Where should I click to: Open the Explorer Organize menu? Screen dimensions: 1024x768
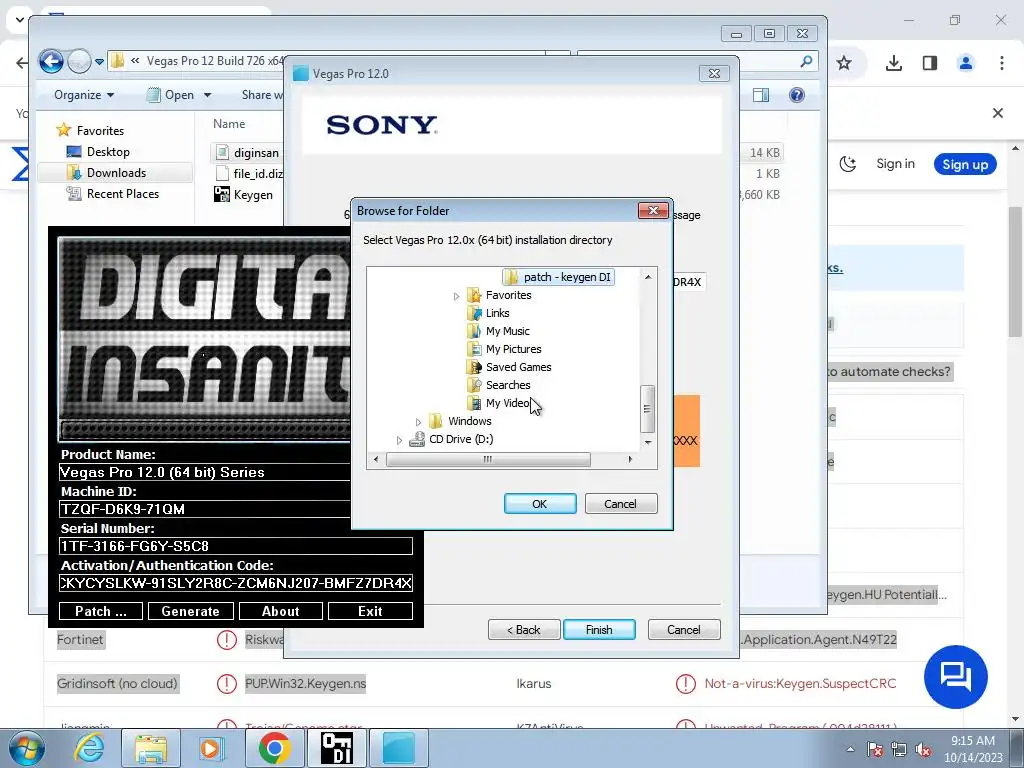pos(84,95)
